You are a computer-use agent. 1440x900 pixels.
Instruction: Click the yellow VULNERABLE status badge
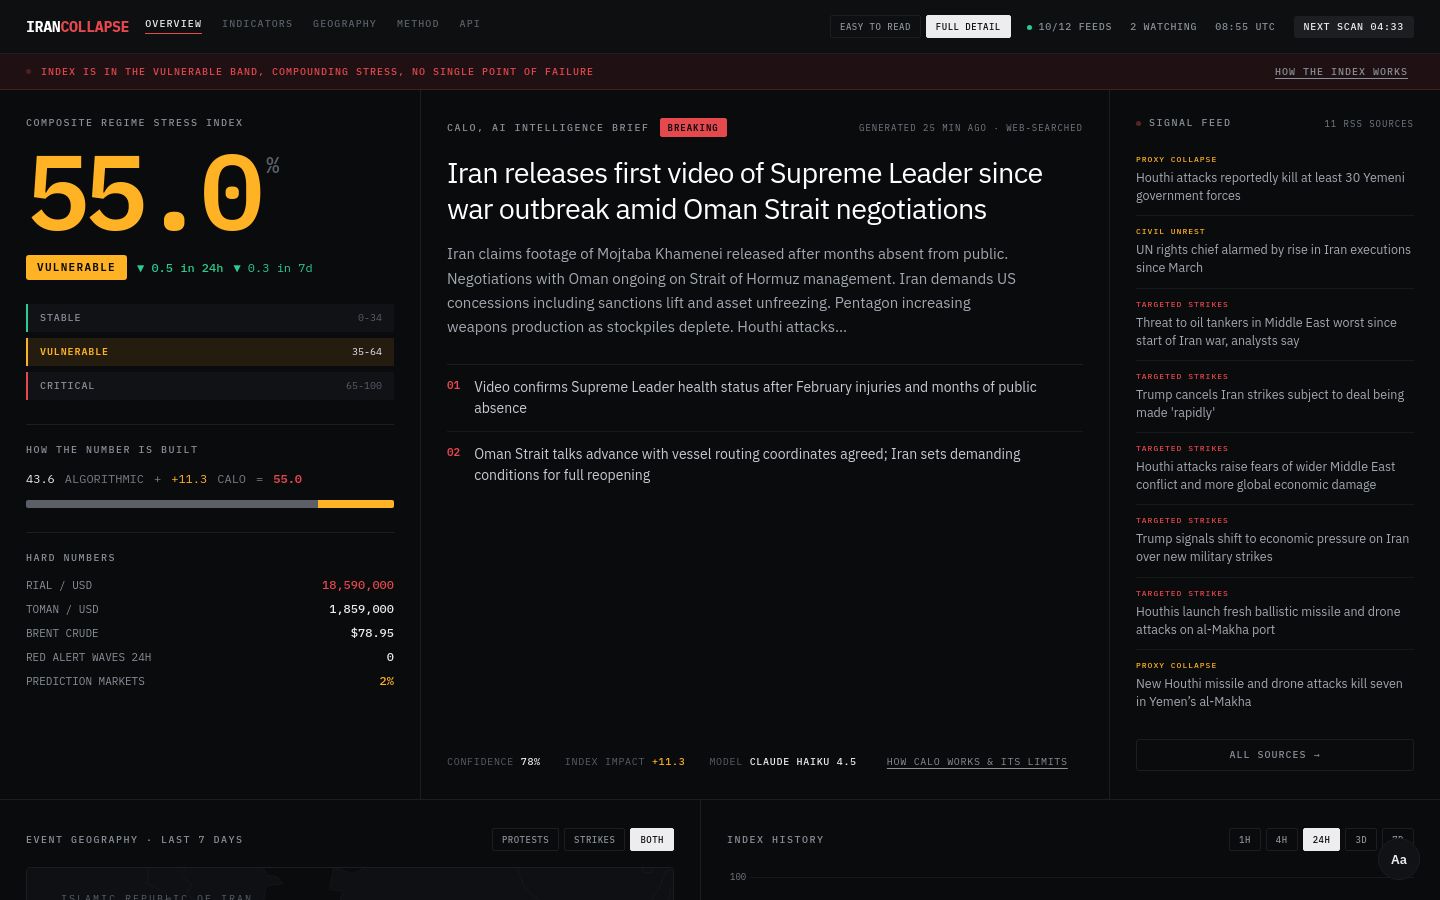[x=76, y=268]
